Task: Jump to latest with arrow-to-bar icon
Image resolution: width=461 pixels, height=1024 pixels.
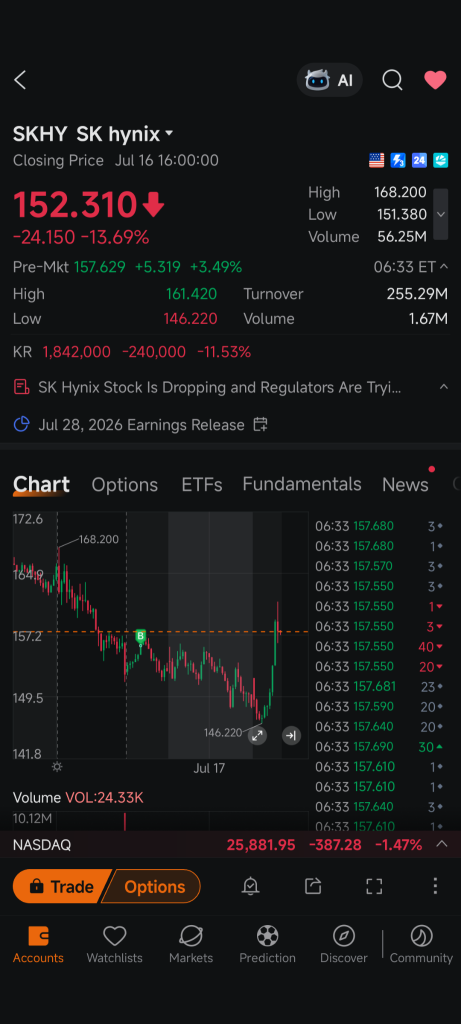Action: pos(291,735)
